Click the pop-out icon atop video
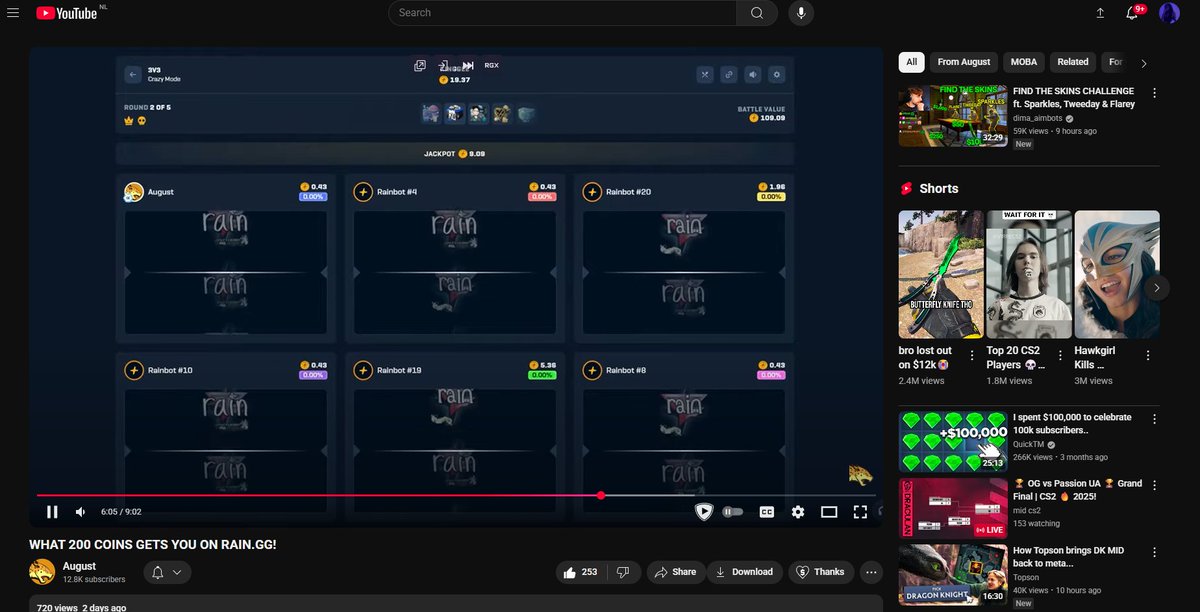 420,65
